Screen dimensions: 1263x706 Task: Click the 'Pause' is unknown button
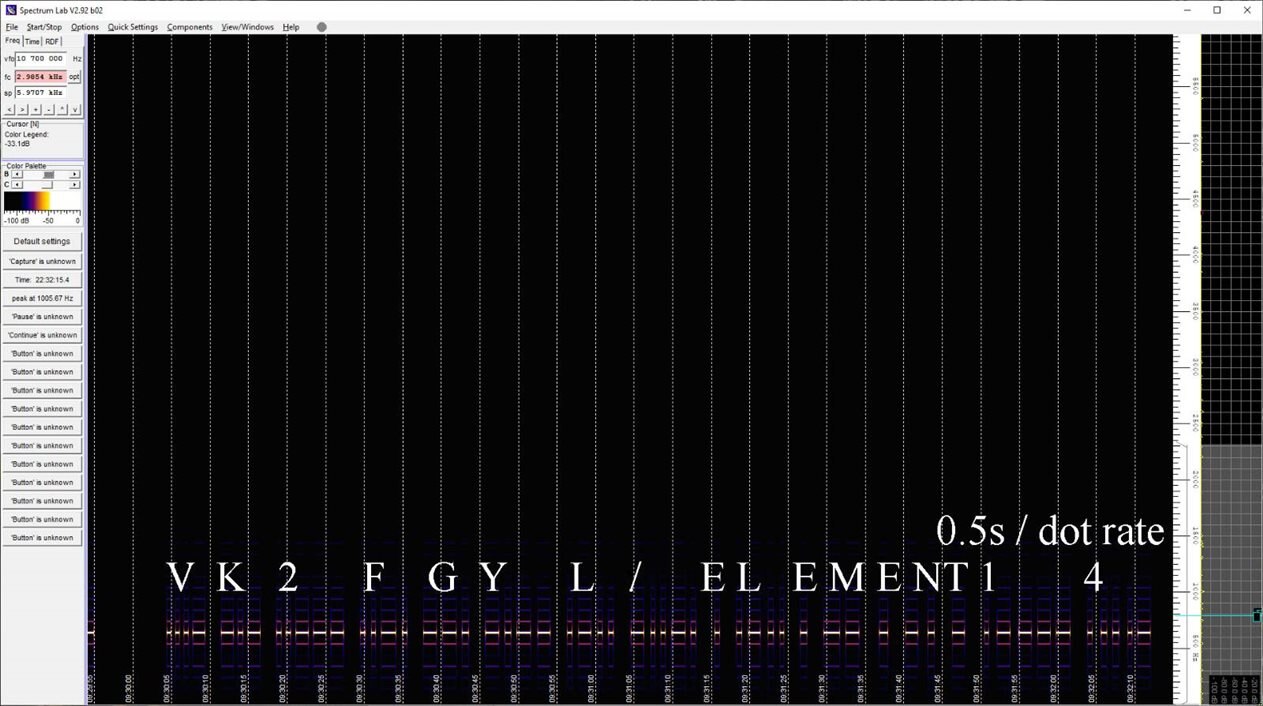[42, 317]
